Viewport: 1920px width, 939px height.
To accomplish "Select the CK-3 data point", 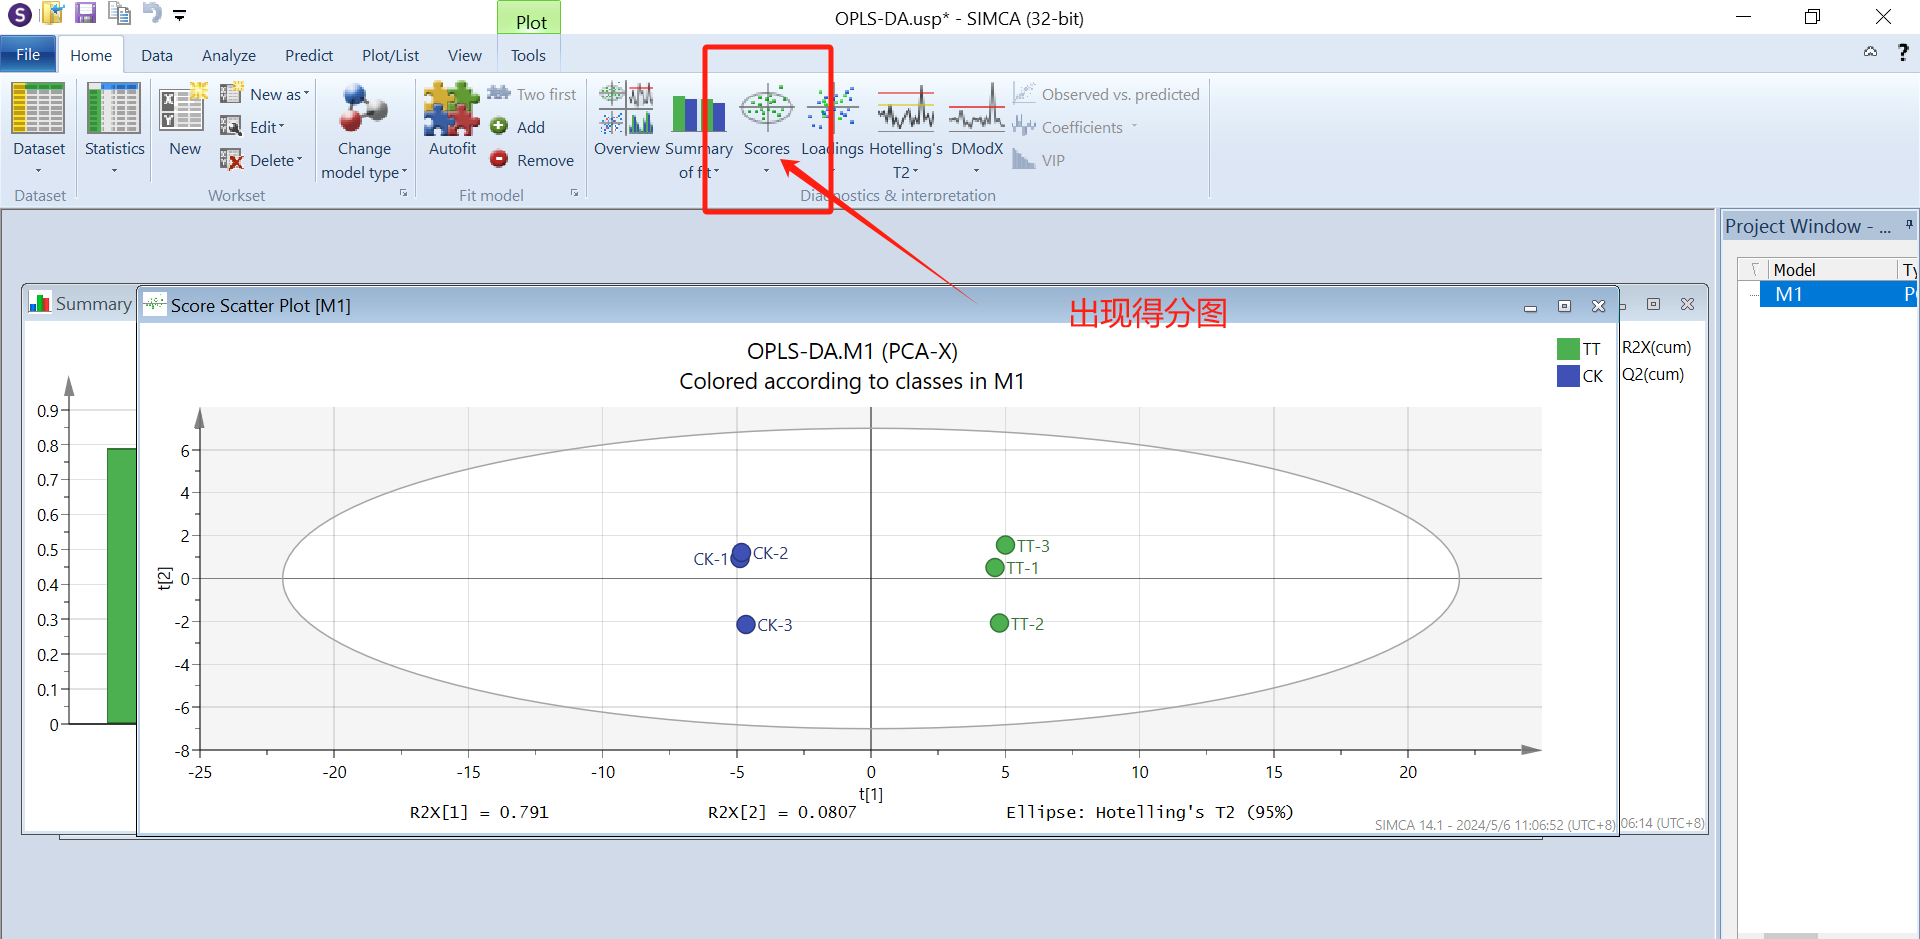I will pos(745,624).
